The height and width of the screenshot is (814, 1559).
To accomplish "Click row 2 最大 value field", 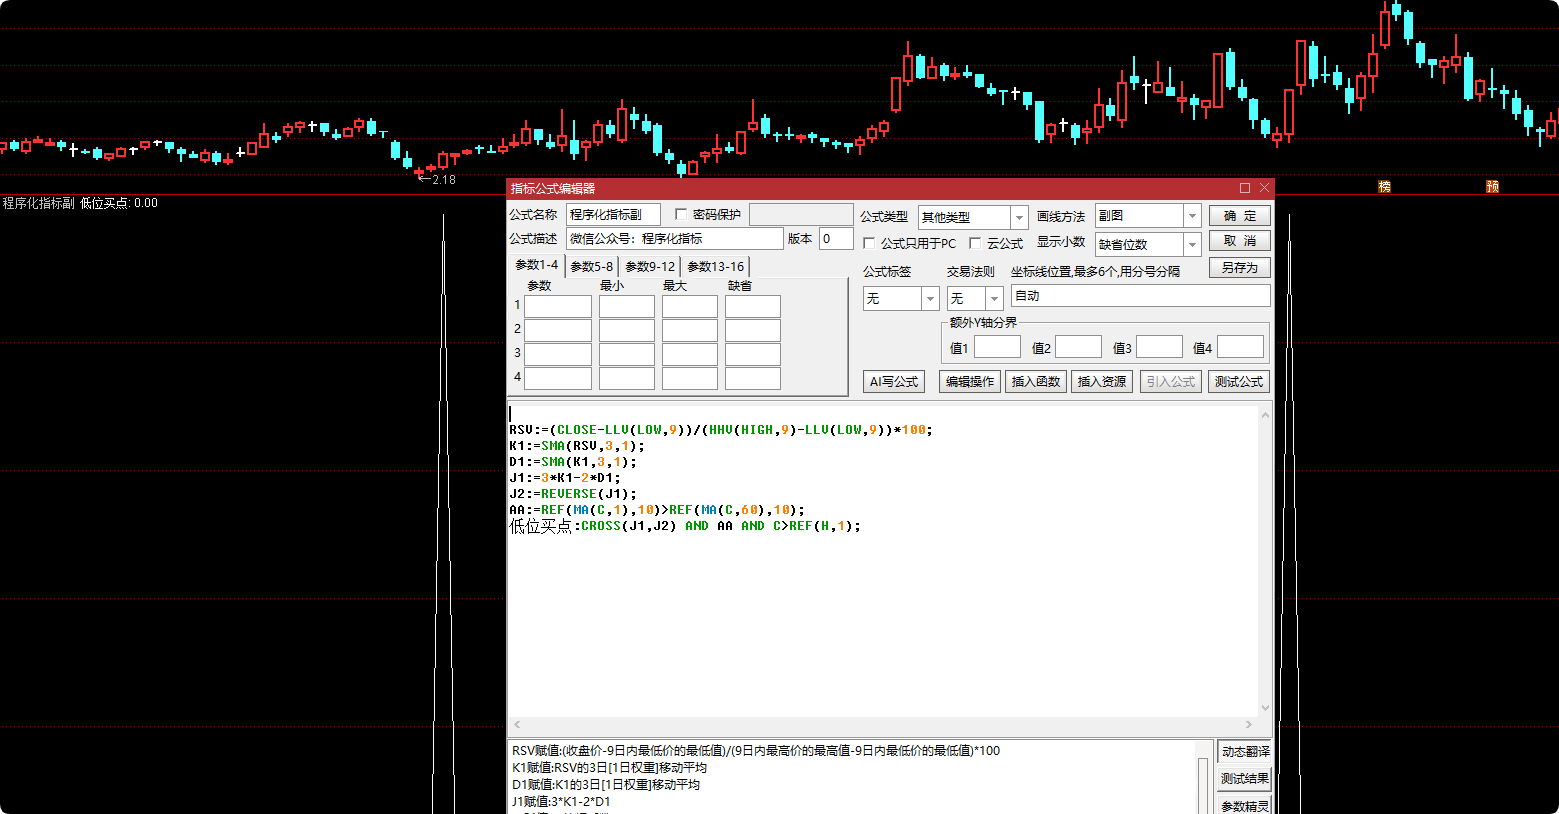I will click(690, 330).
